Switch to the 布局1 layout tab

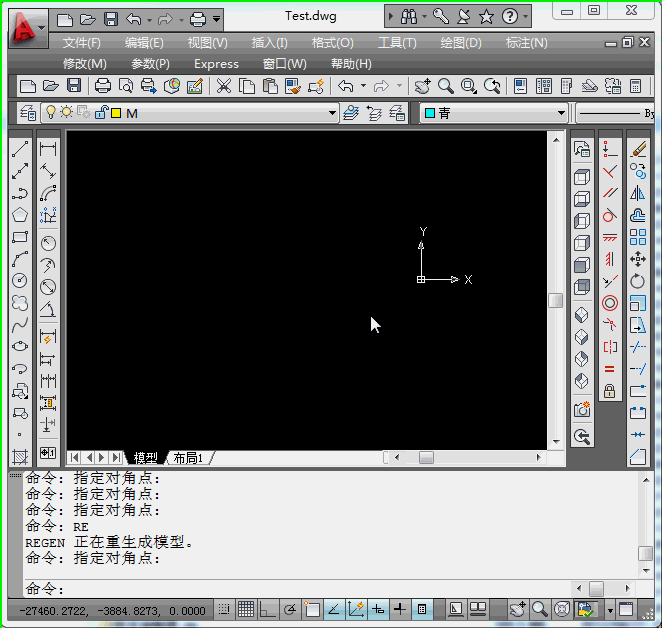coord(188,458)
